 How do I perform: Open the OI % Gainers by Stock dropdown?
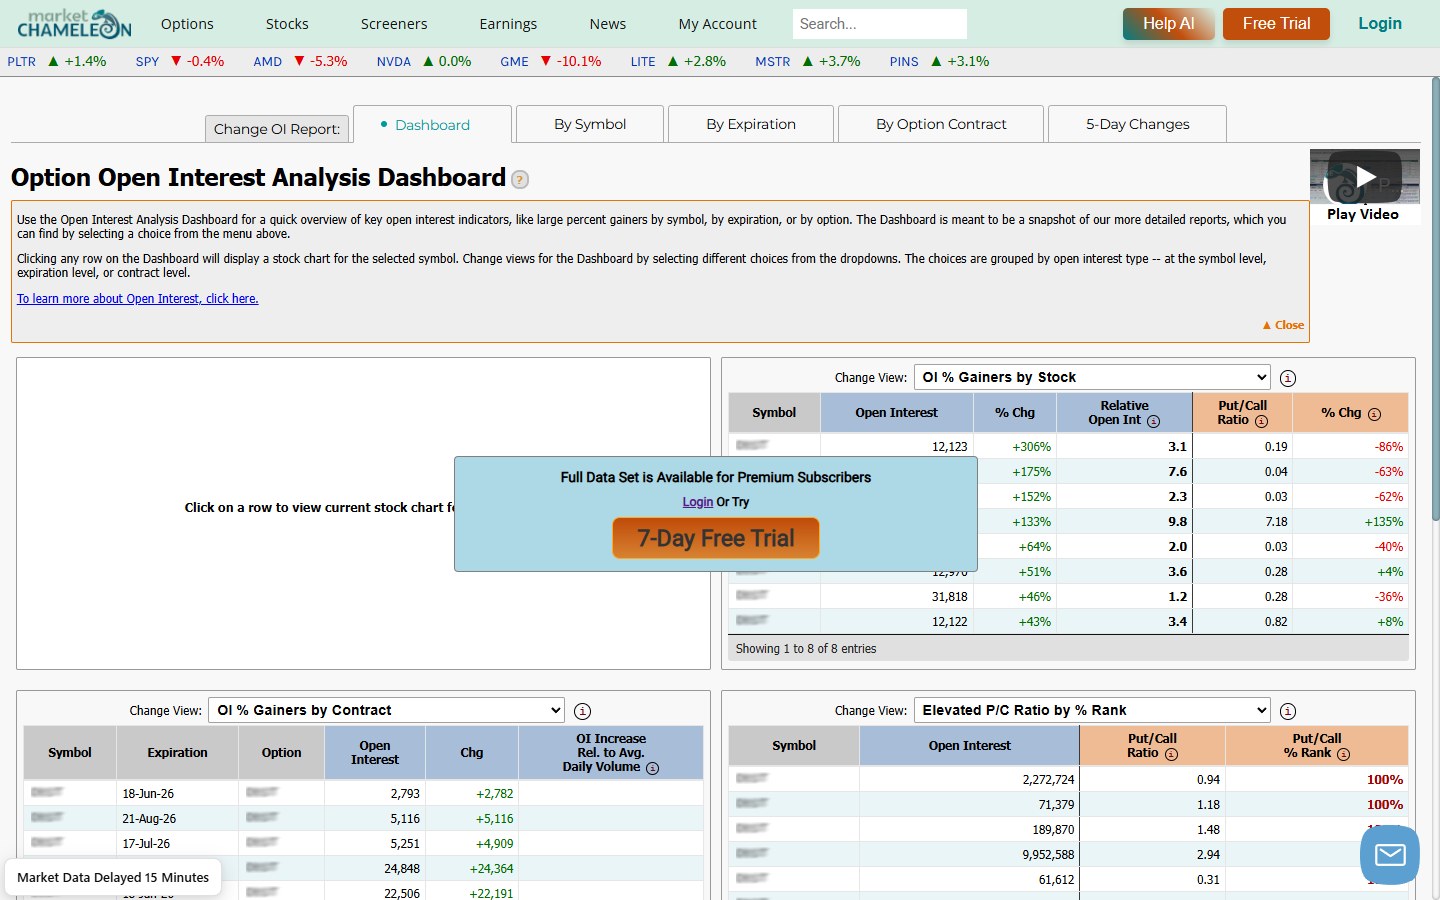tap(1092, 377)
